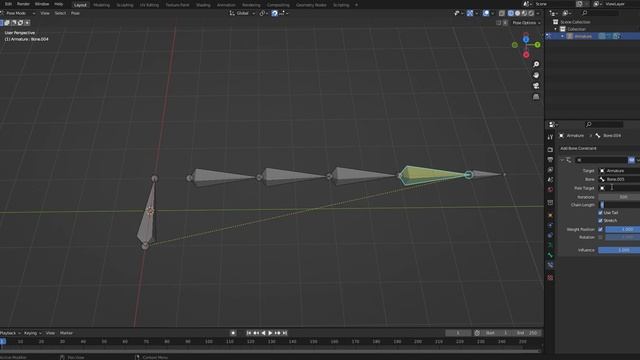Click the Chain Length input field

point(619,204)
